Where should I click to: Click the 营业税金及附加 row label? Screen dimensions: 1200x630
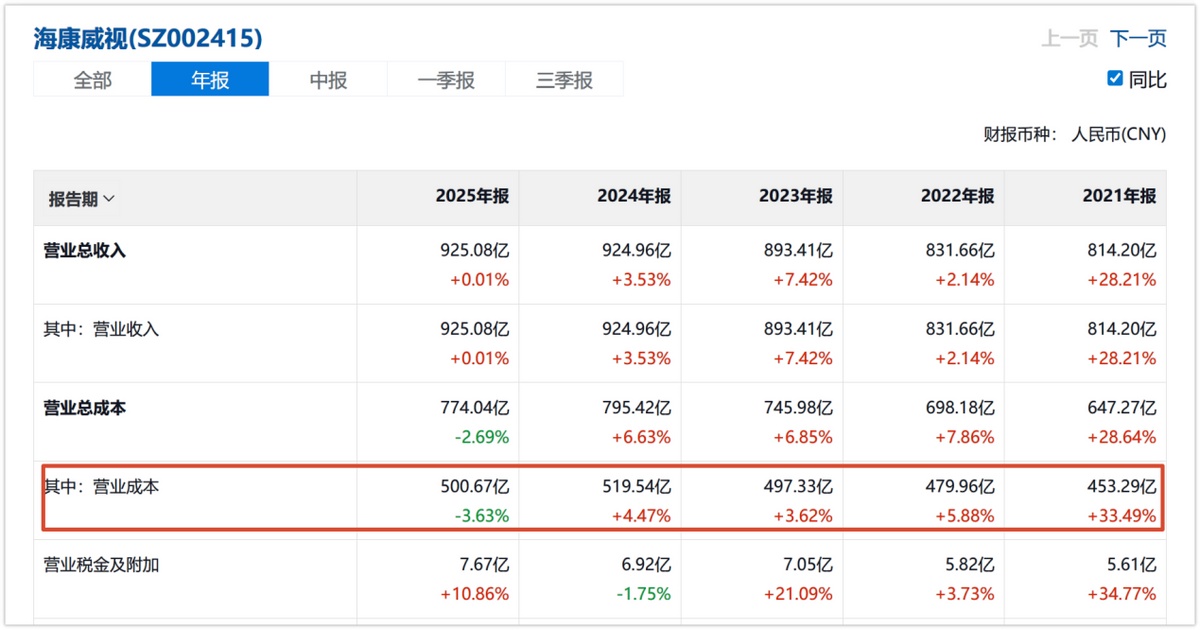click(101, 565)
